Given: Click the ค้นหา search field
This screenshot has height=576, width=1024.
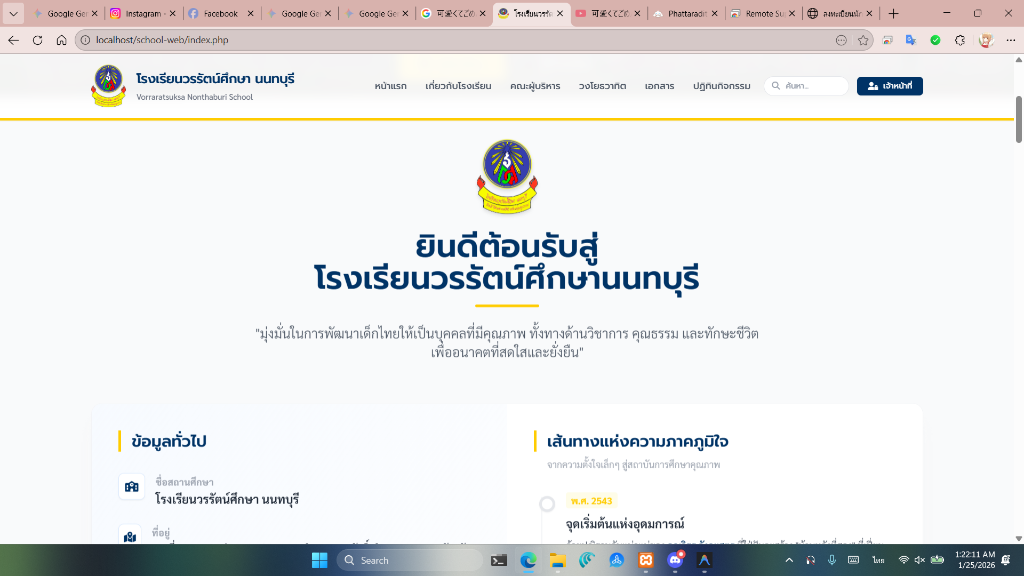Looking at the screenshot, I should 808,86.
